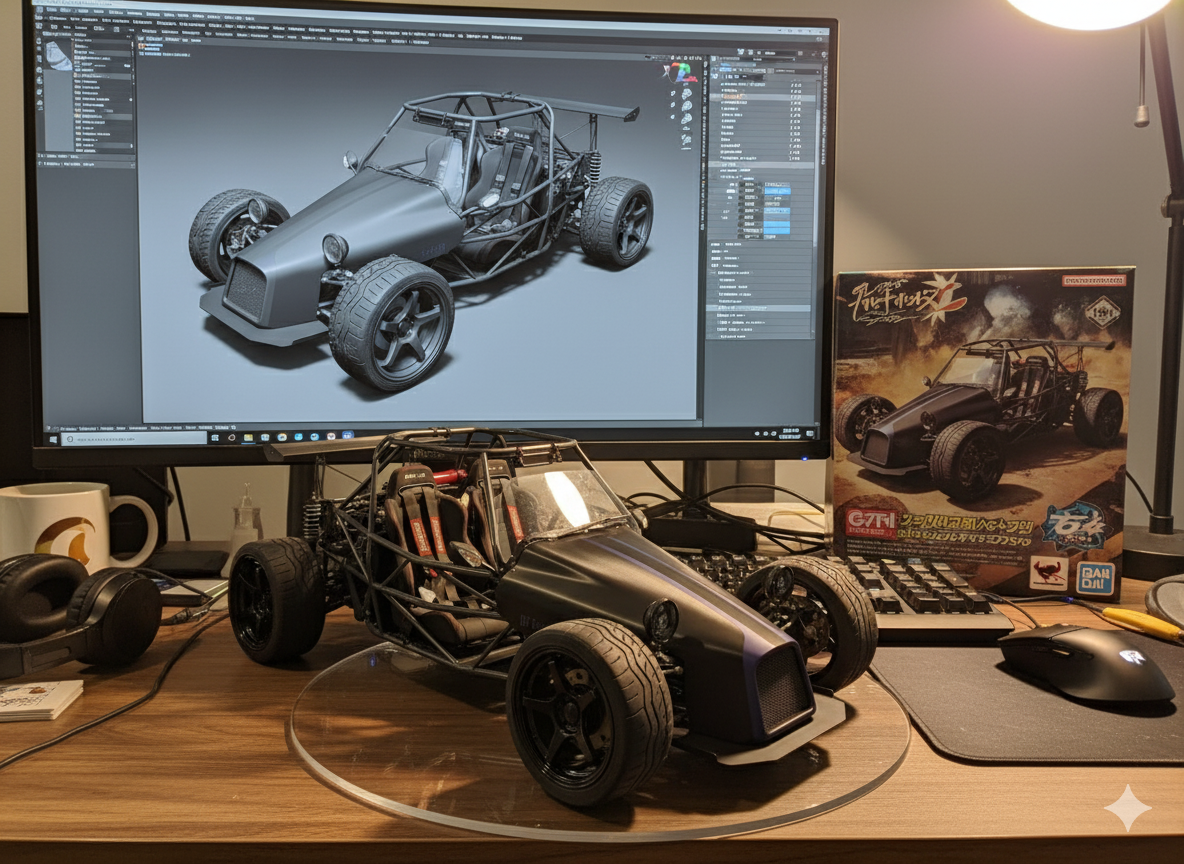This screenshot has width=1184, height=864.
Task: Open the notification center icon in system tray
Action: pos(809,434)
